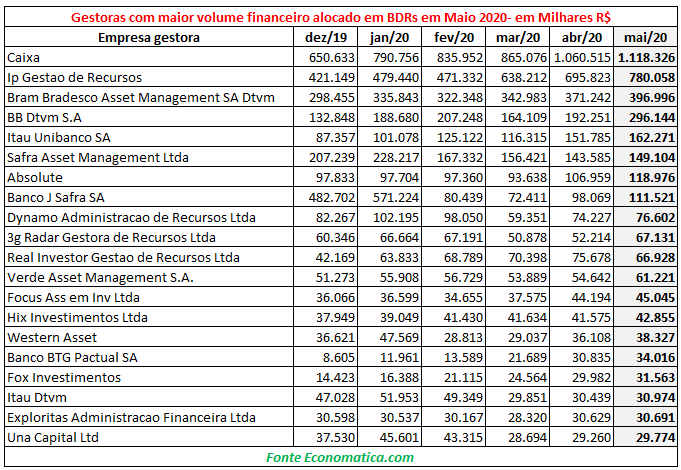Screen dimensions: 681x470
Task: Select BB Dtvm's value 296.144
Action: (x=652, y=117)
